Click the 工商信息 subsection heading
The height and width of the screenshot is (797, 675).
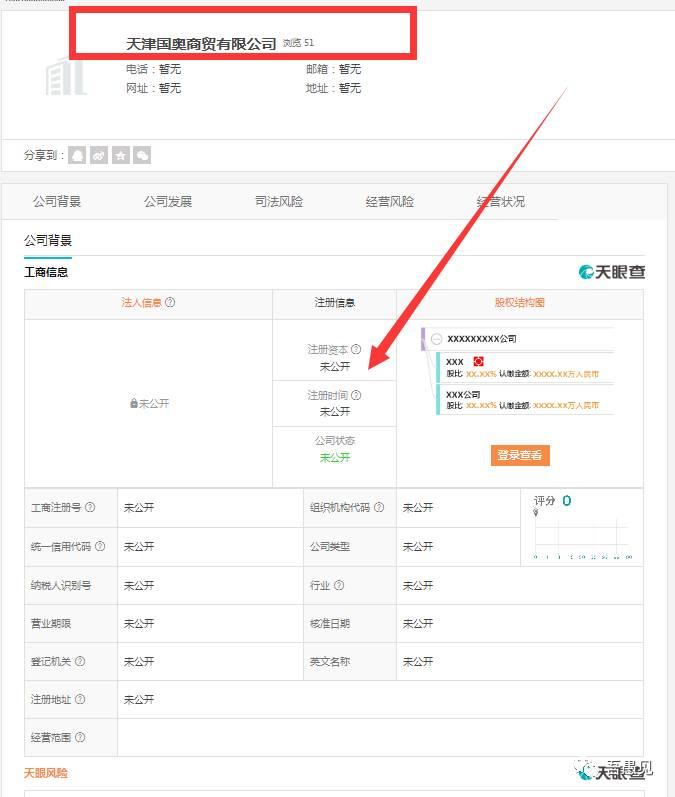click(x=46, y=272)
